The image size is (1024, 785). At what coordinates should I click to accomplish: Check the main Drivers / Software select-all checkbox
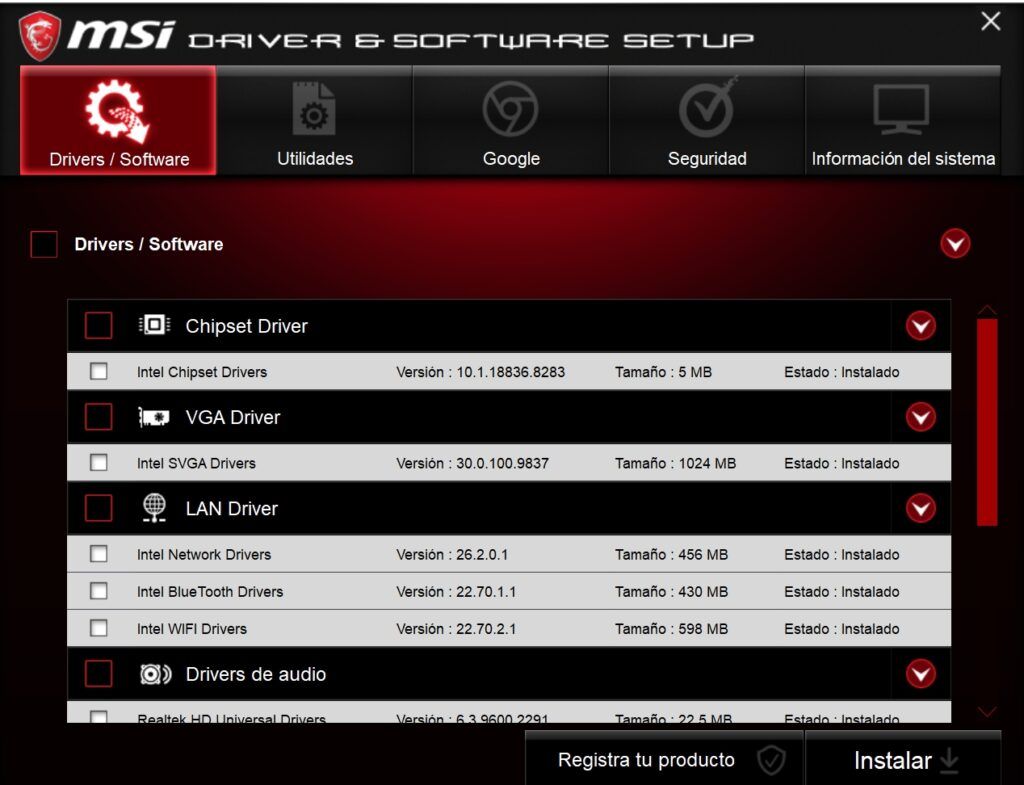point(44,244)
